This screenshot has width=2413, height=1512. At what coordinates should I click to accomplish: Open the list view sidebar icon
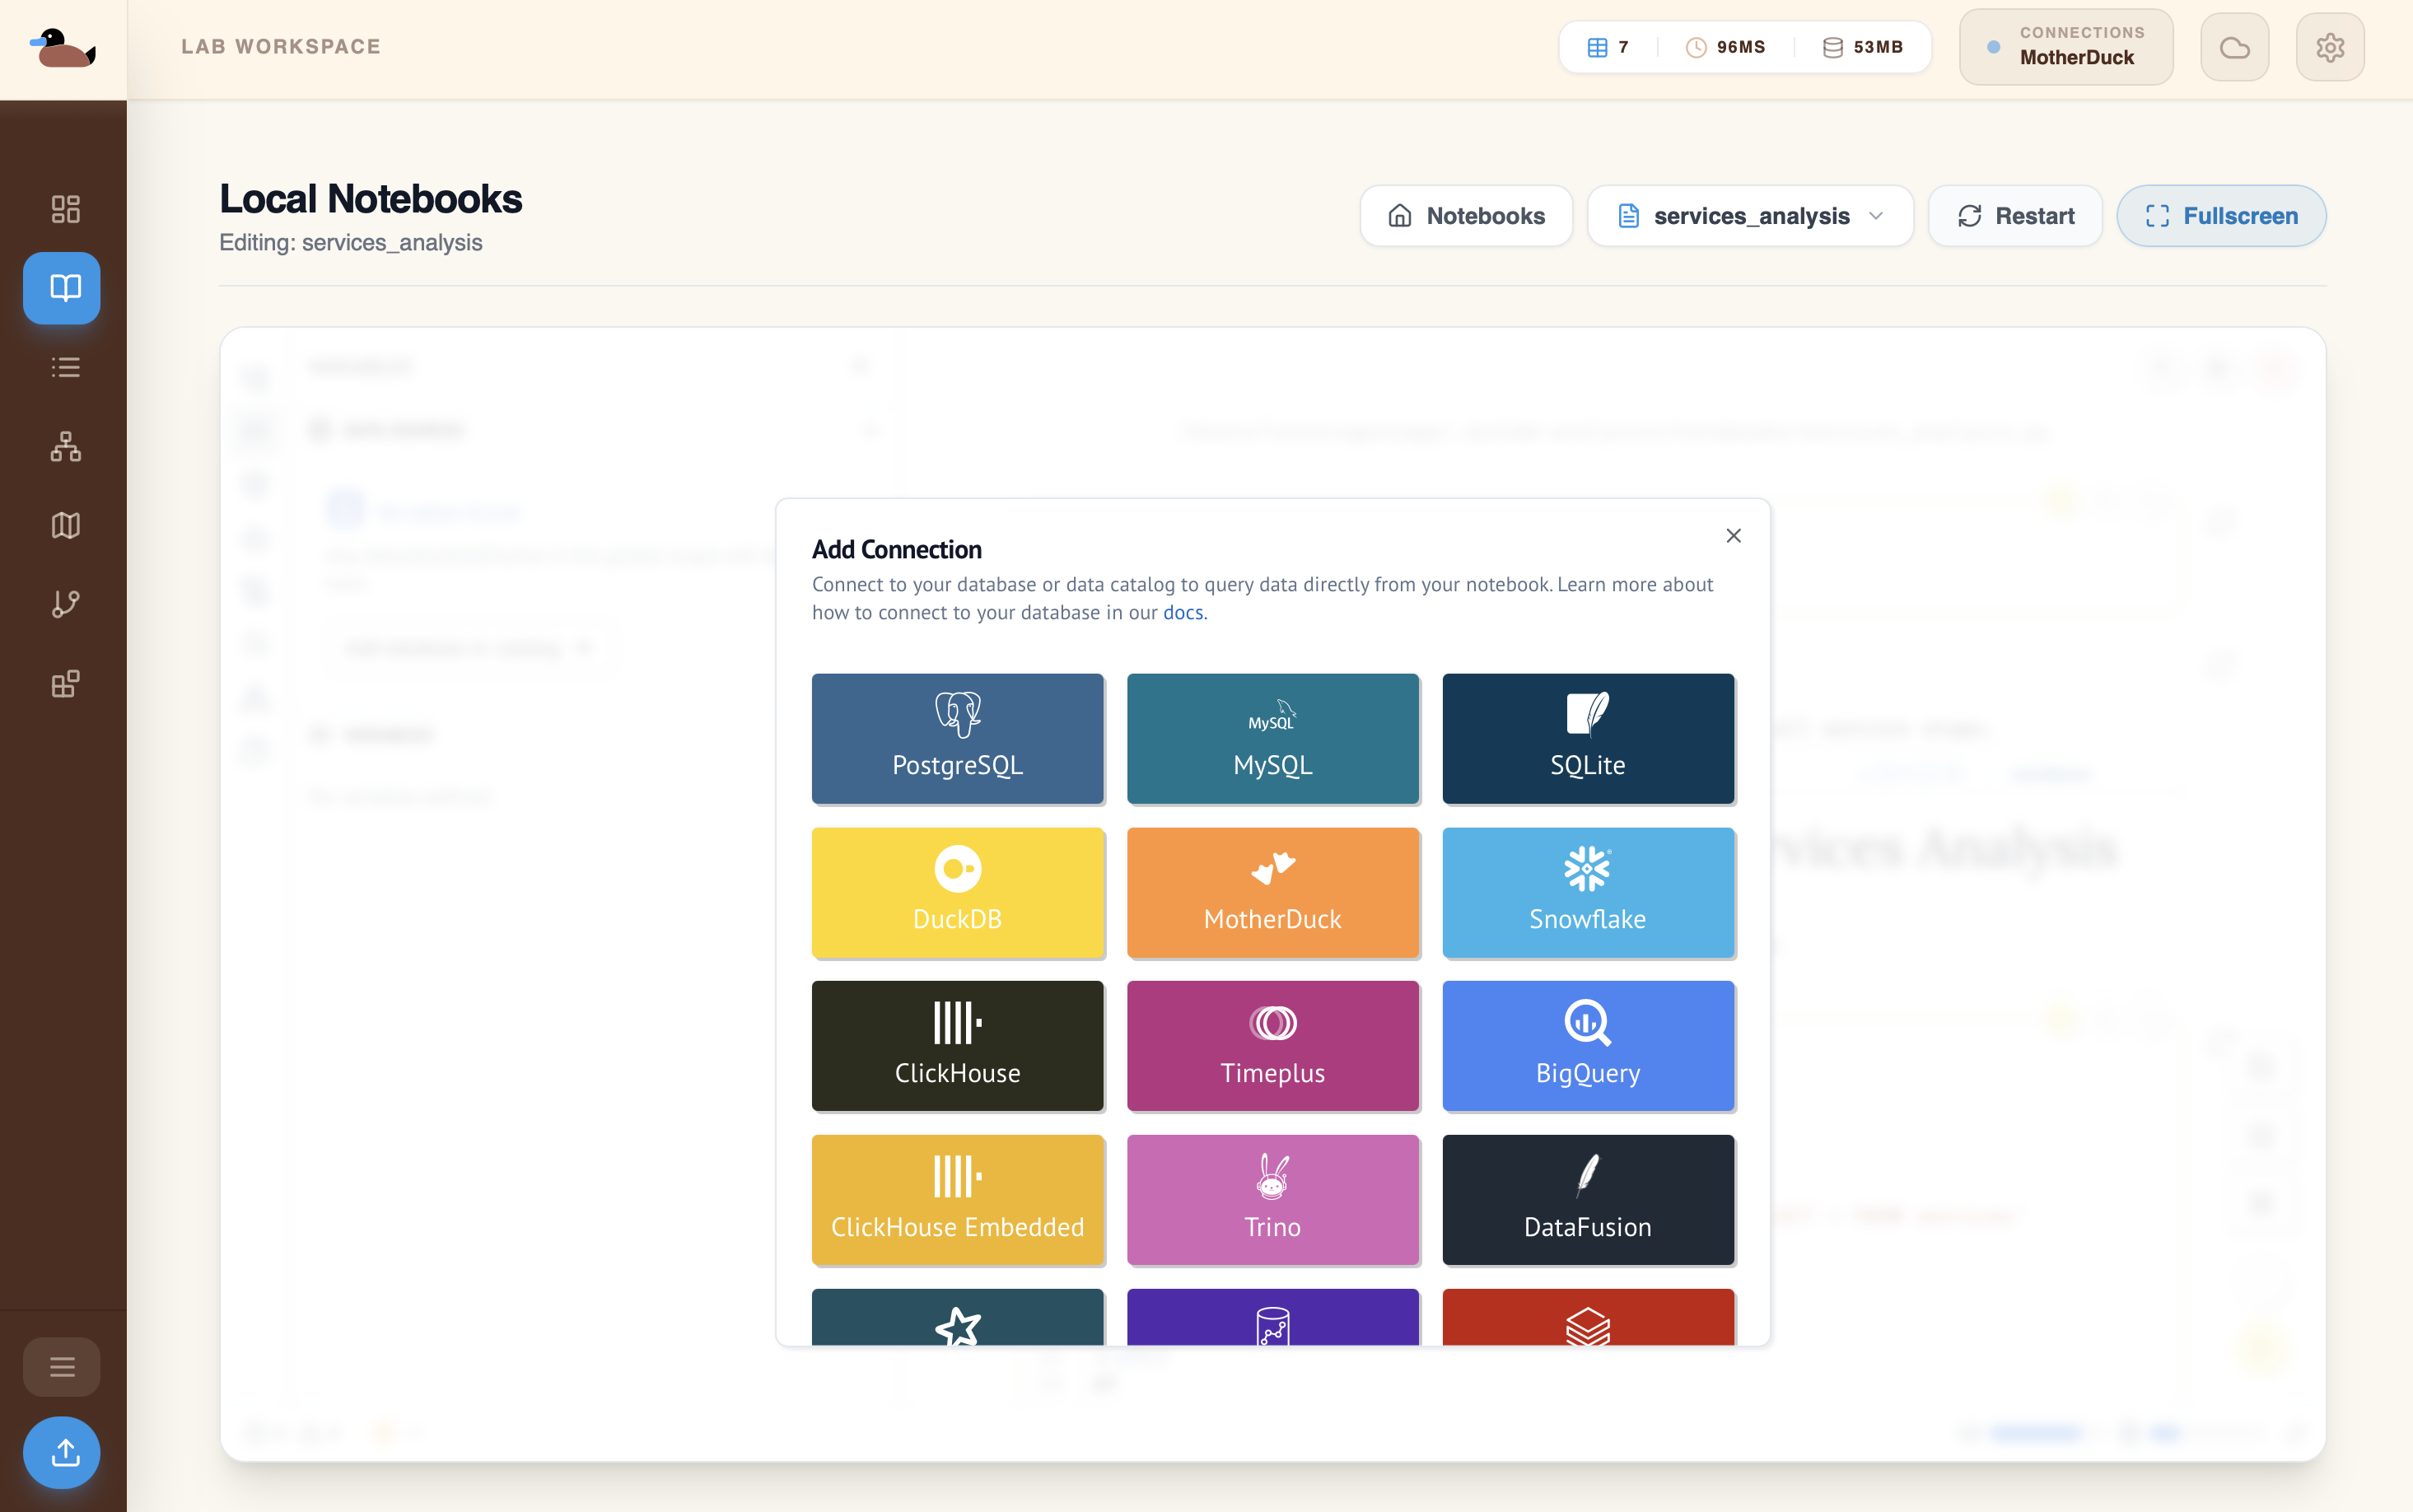65,367
